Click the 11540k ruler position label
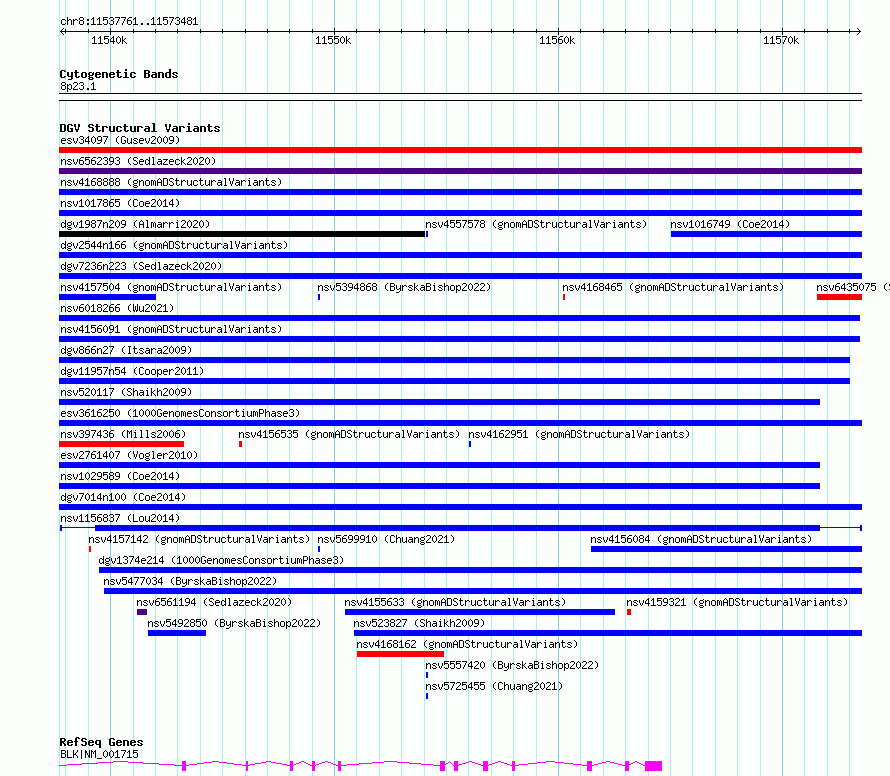Viewport: 890px width, 776px height. pos(109,40)
